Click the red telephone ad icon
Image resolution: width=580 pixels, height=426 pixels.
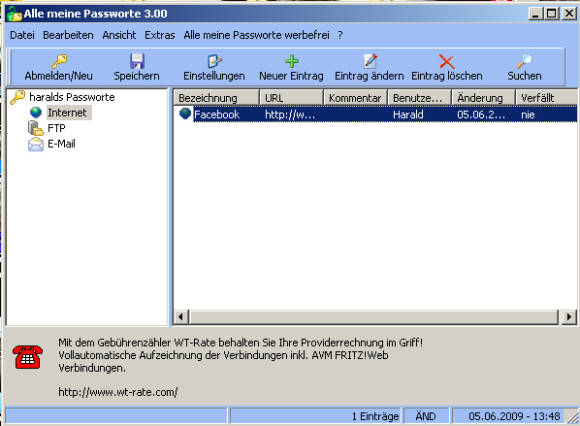point(27,357)
